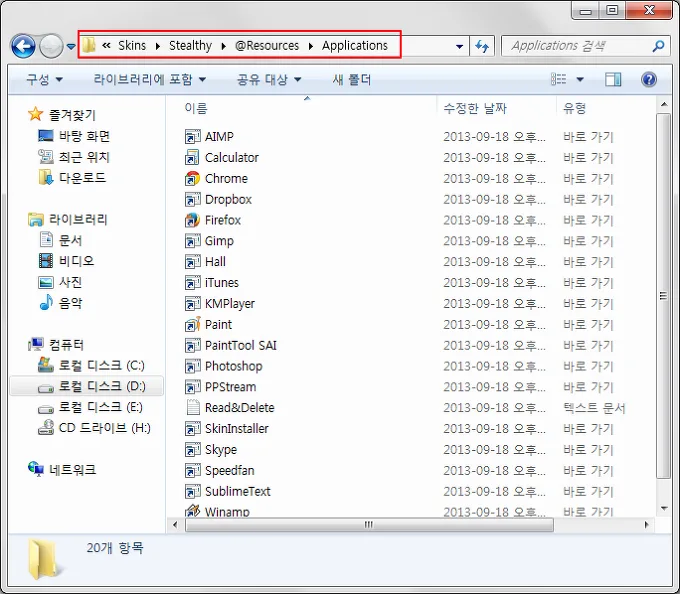
Task: Go back with the blue Back arrow
Action: click(x=23, y=46)
